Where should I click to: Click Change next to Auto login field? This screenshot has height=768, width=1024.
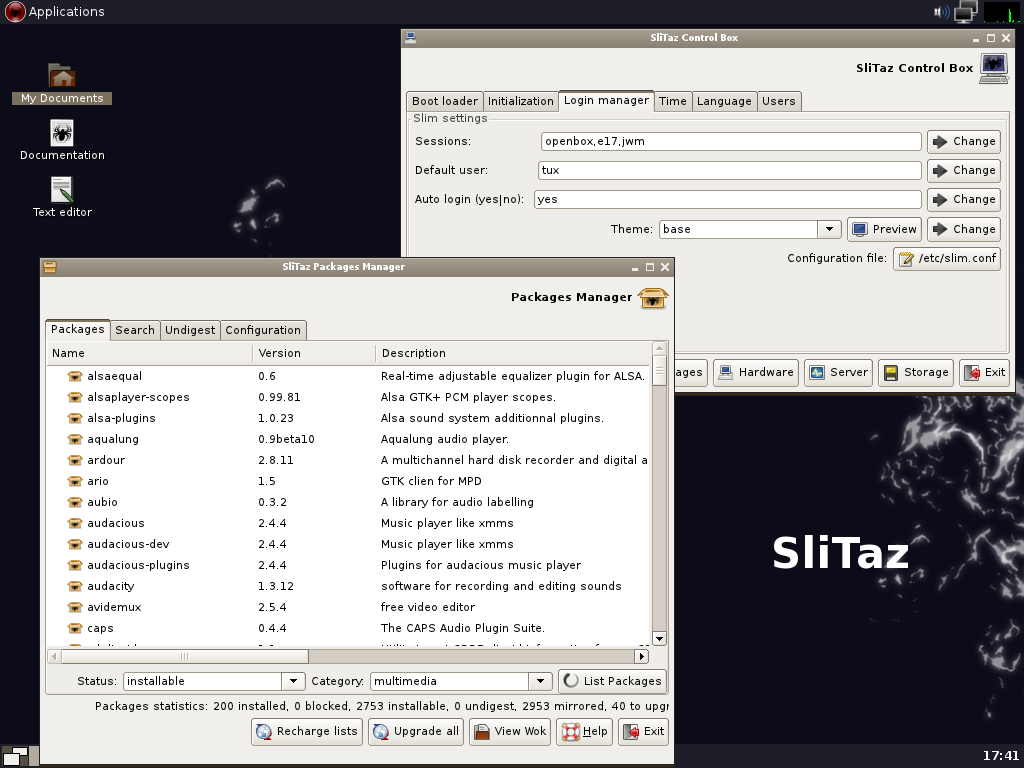click(x=964, y=200)
